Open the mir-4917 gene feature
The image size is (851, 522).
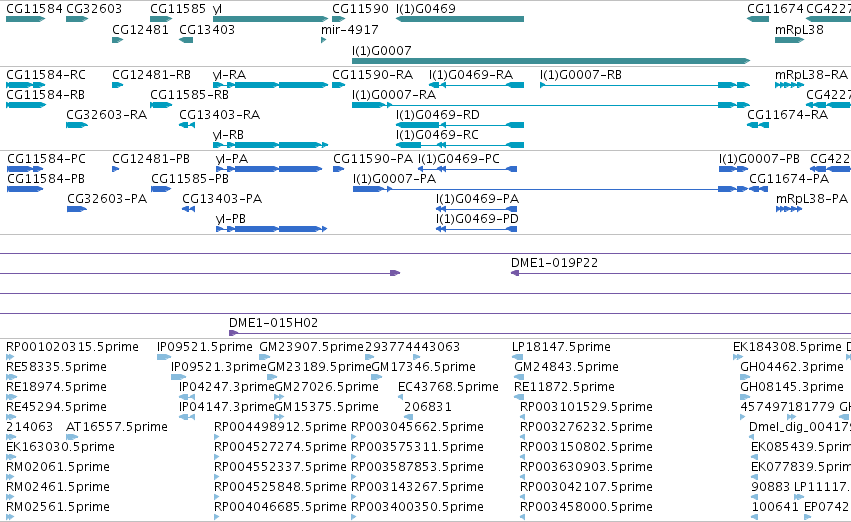[x=323, y=40]
